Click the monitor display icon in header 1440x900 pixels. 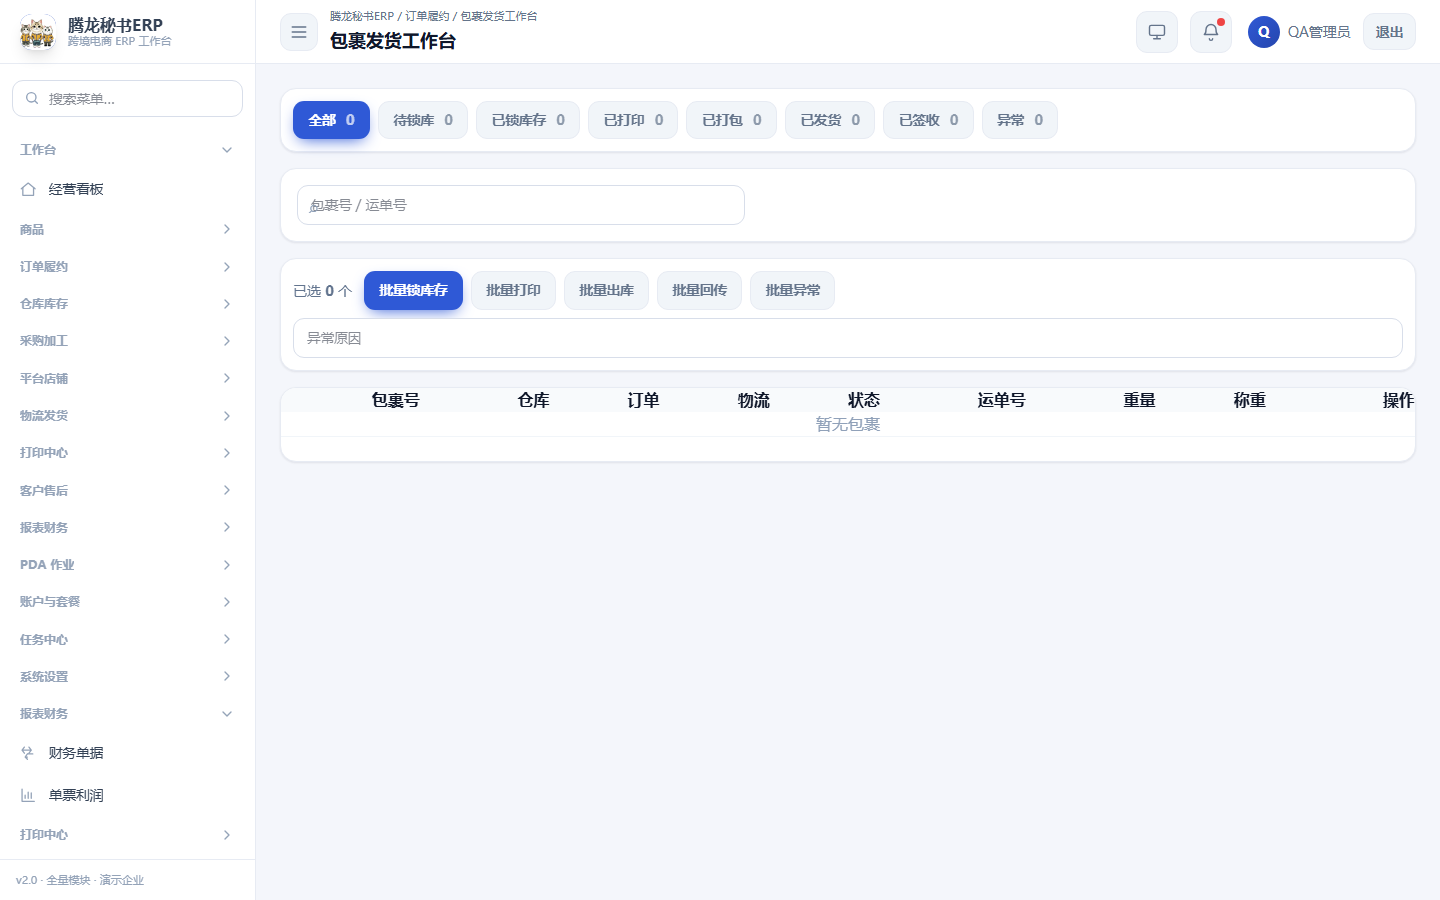point(1157,32)
